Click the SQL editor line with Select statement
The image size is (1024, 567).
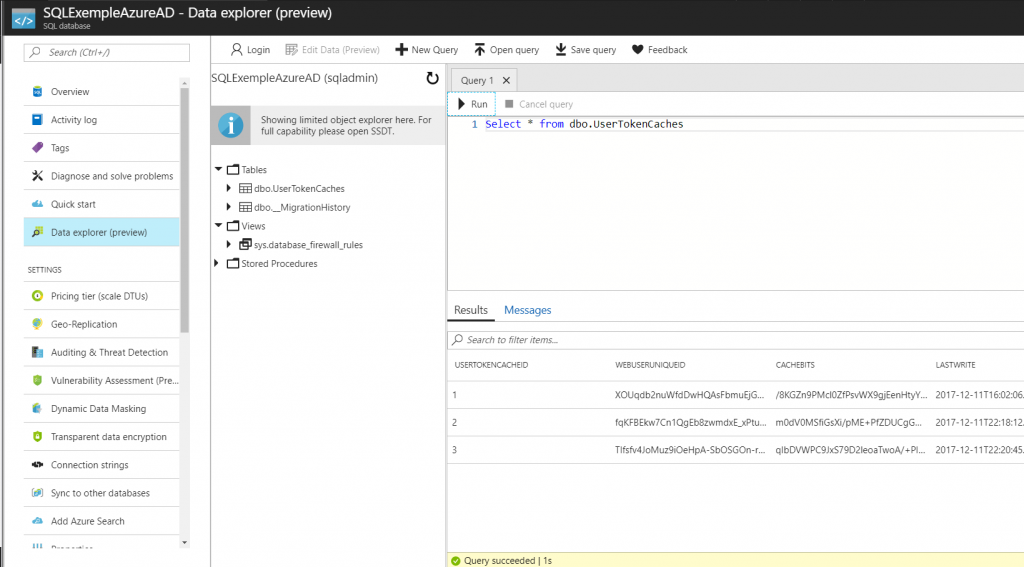pyautogui.click(x=584, y=124)
